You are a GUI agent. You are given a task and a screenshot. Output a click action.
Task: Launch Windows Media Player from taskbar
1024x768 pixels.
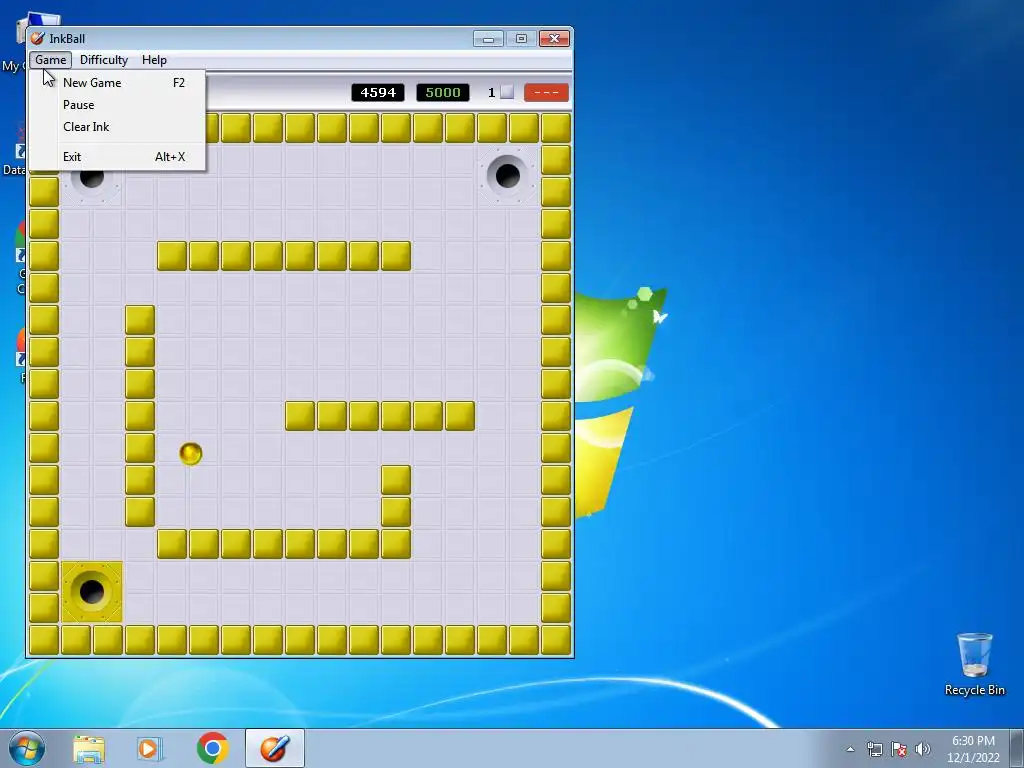click(150, 748)
